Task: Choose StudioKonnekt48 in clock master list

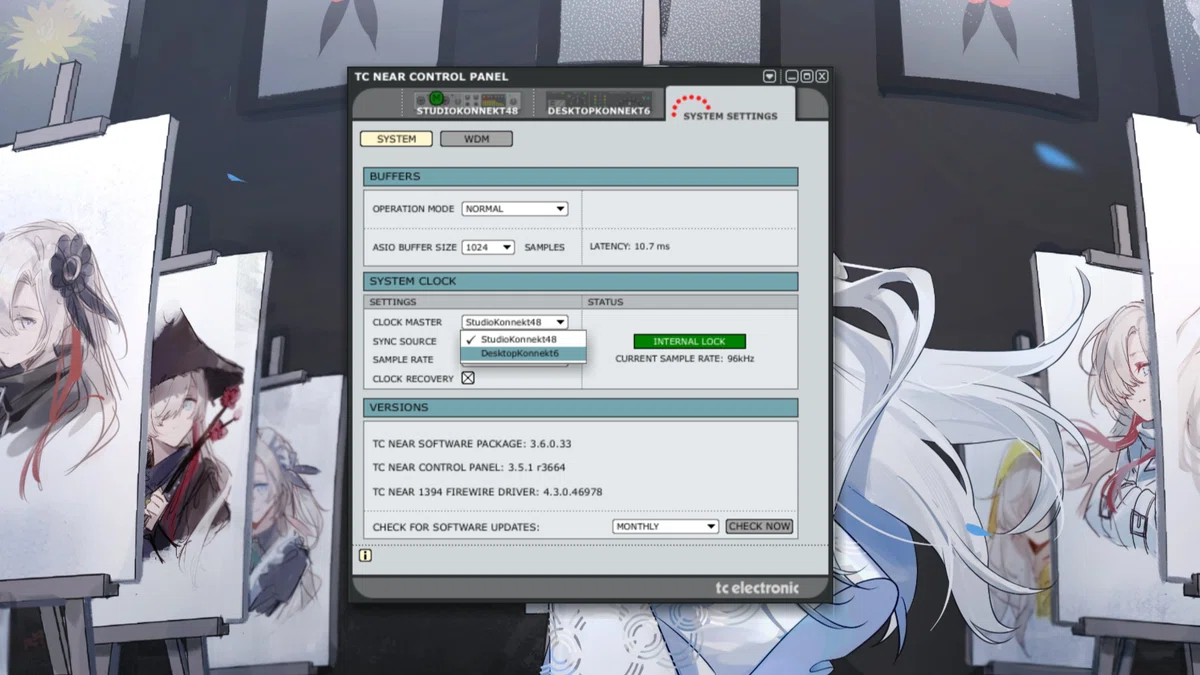Action: pos(523,339)
